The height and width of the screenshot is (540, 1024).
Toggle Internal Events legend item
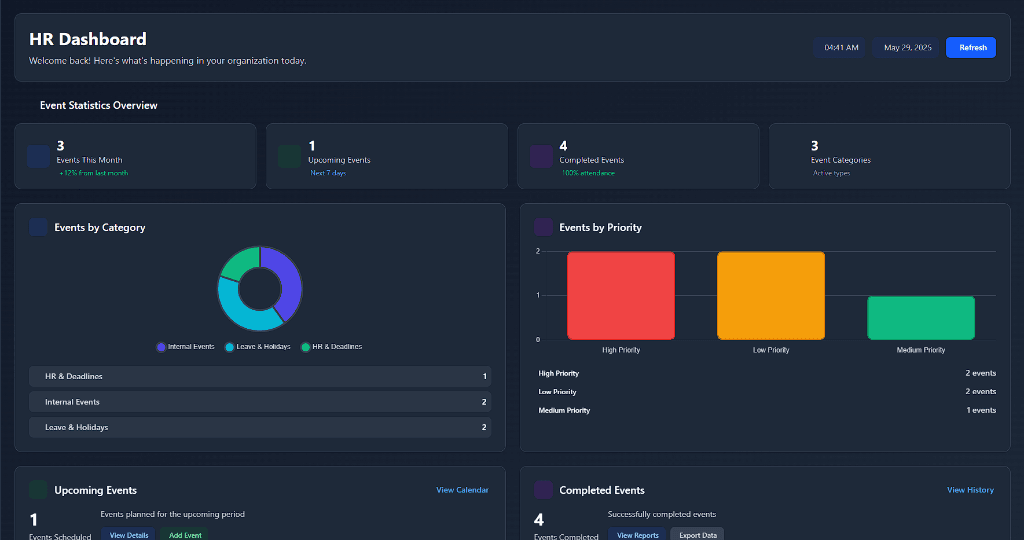(185, 347)
